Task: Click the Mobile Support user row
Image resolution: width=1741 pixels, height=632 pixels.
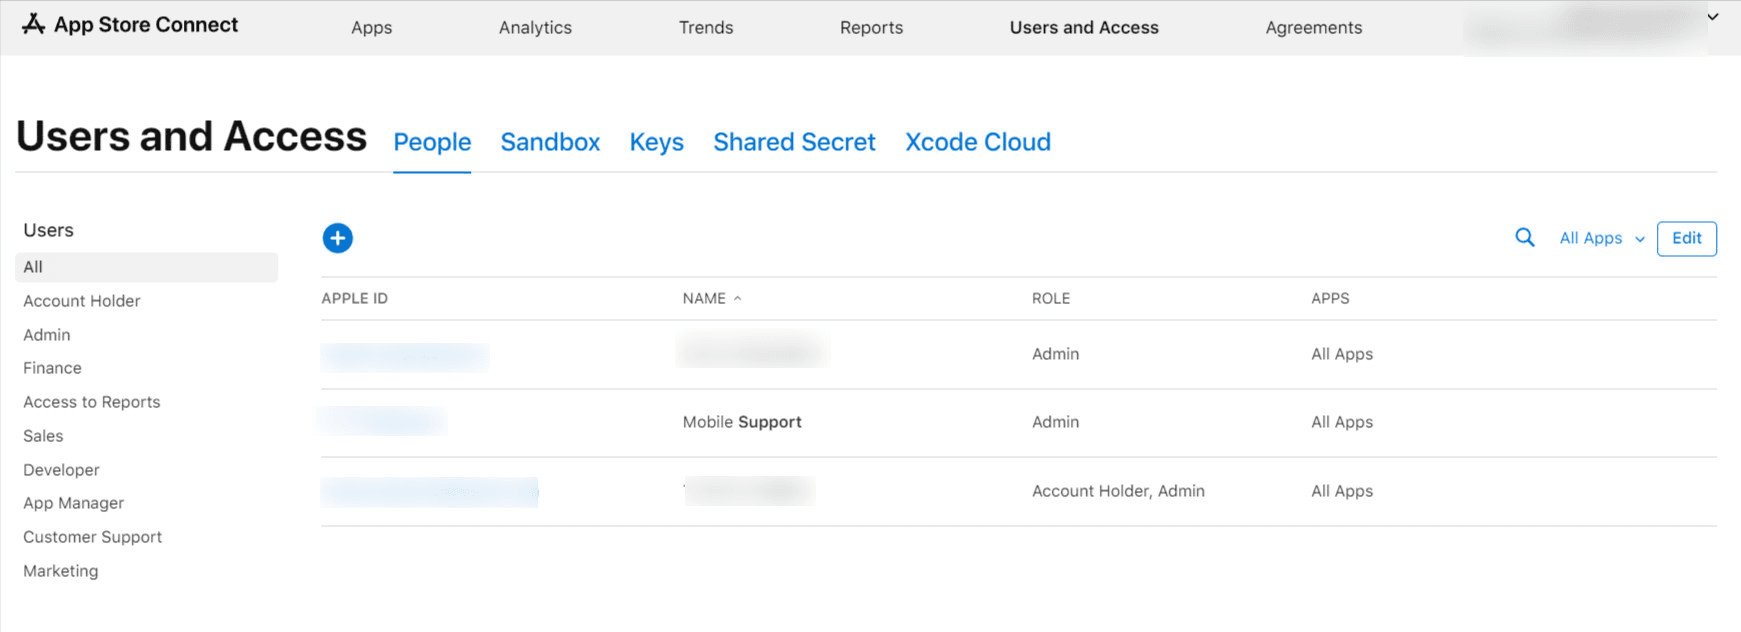Action: point(742,422)
